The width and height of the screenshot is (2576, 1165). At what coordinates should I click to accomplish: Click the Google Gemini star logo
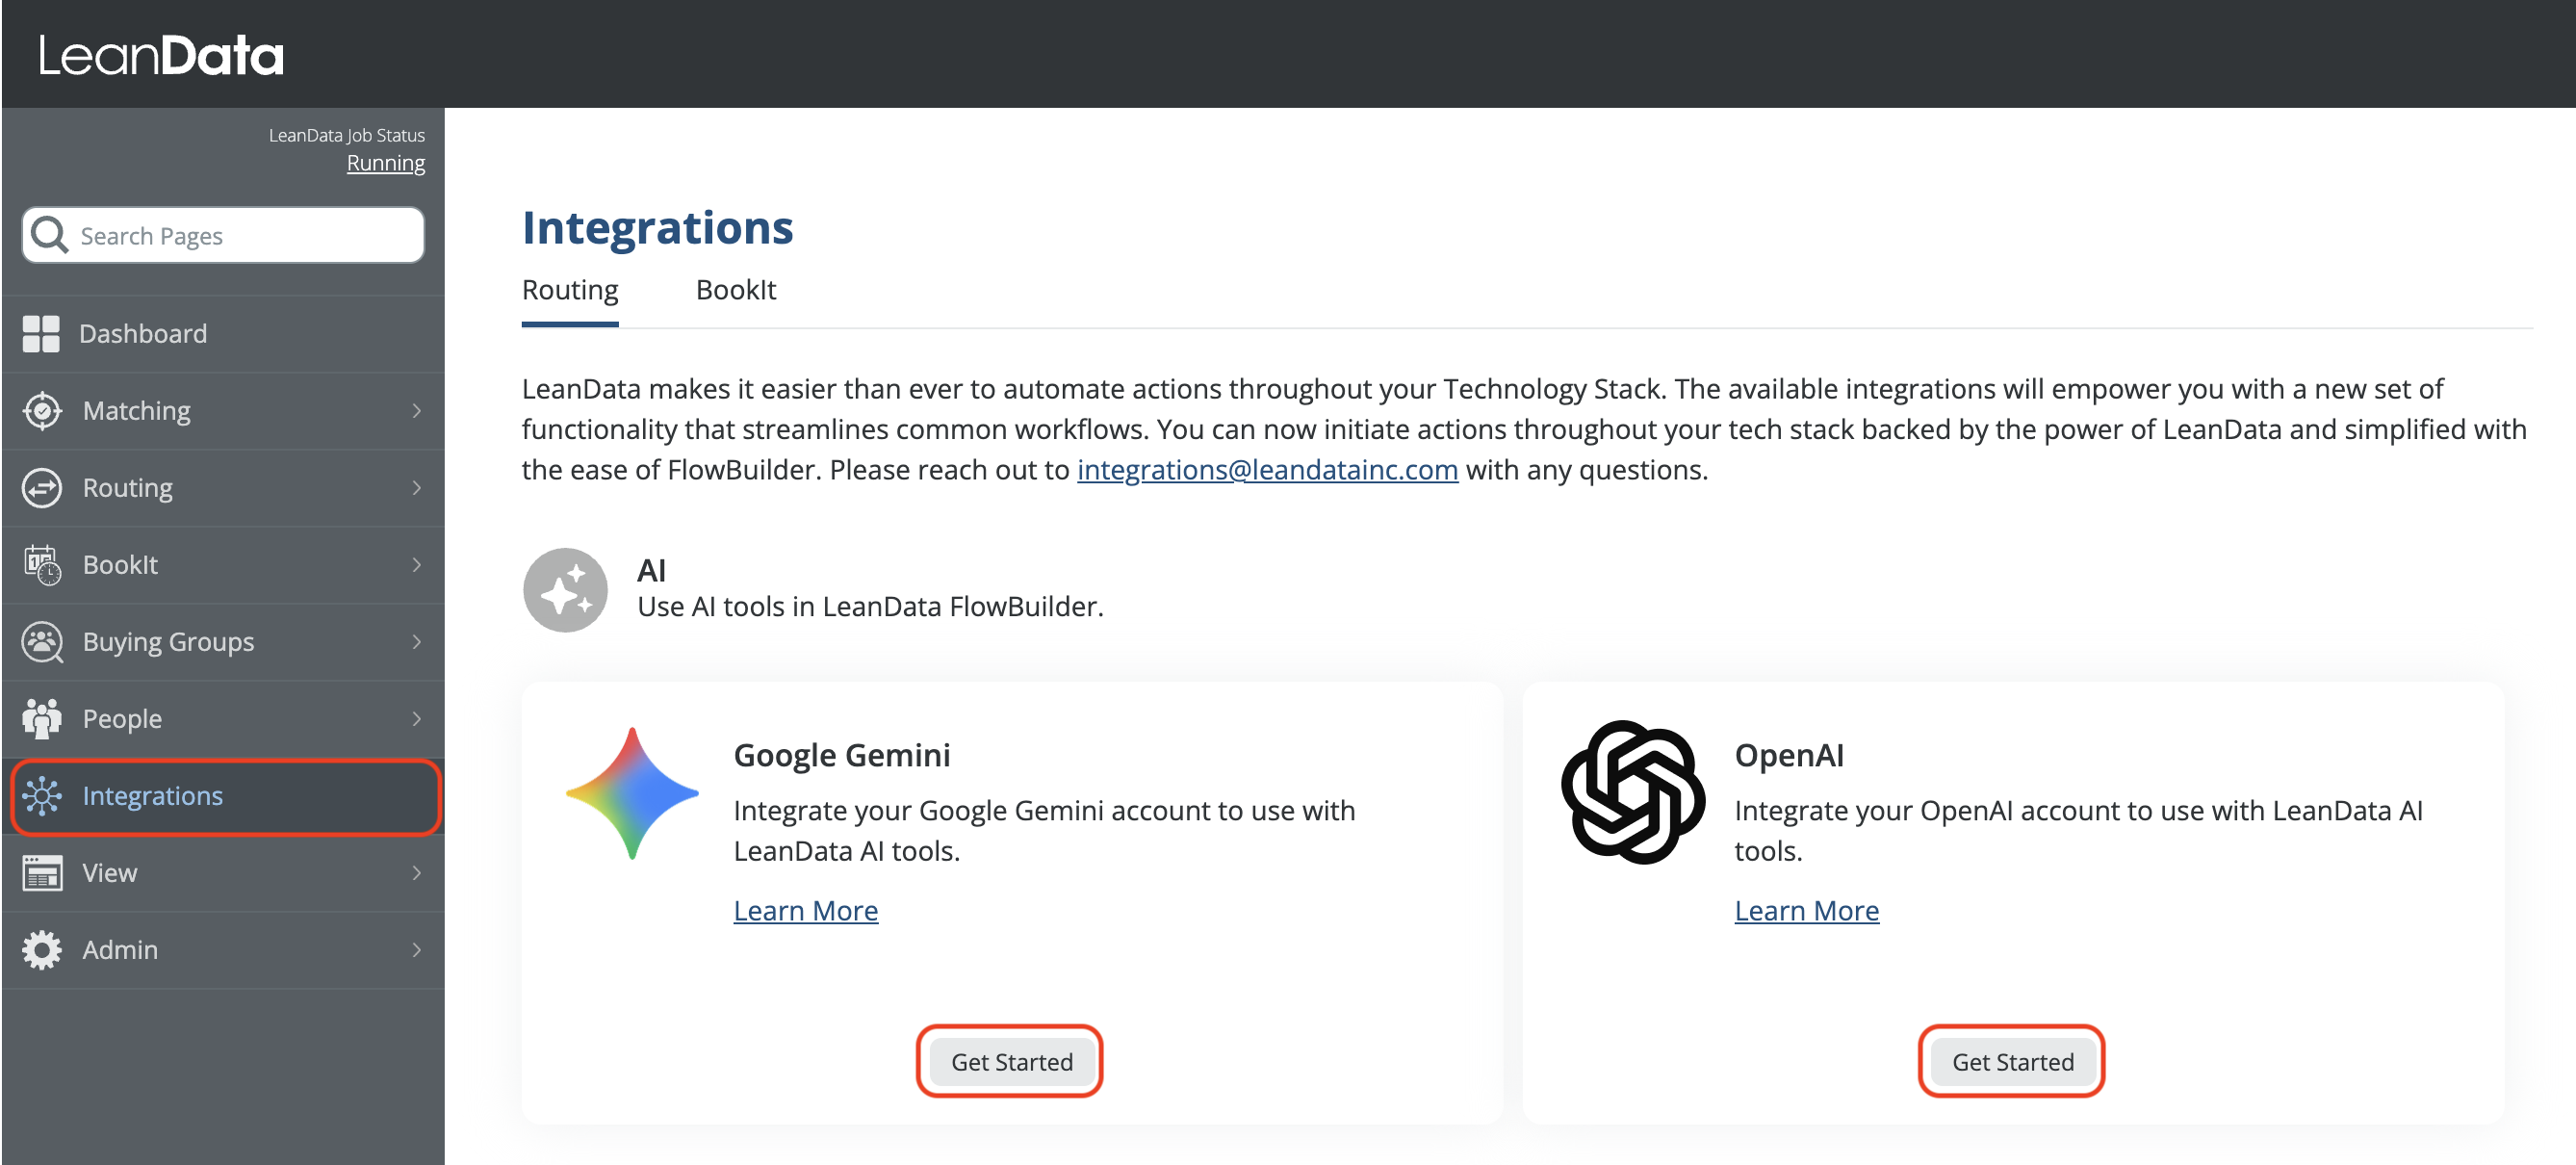point(632,793)
